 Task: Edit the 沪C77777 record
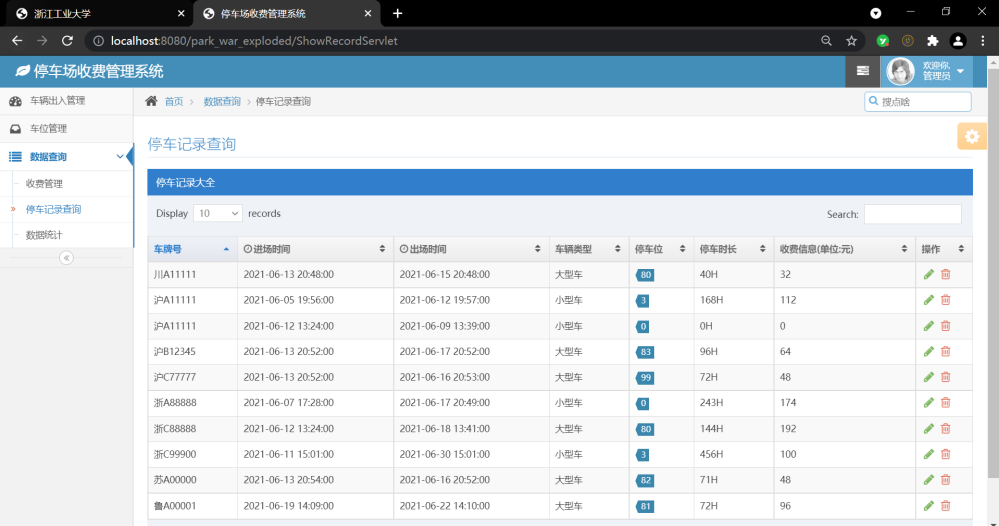click(928, 377)
